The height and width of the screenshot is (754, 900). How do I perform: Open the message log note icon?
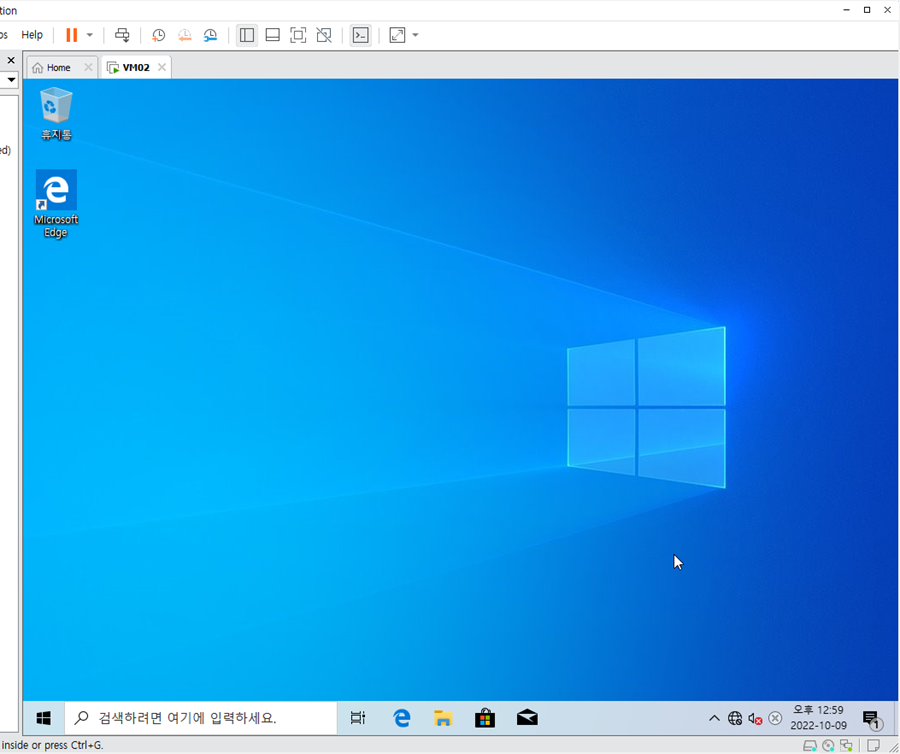873,745
